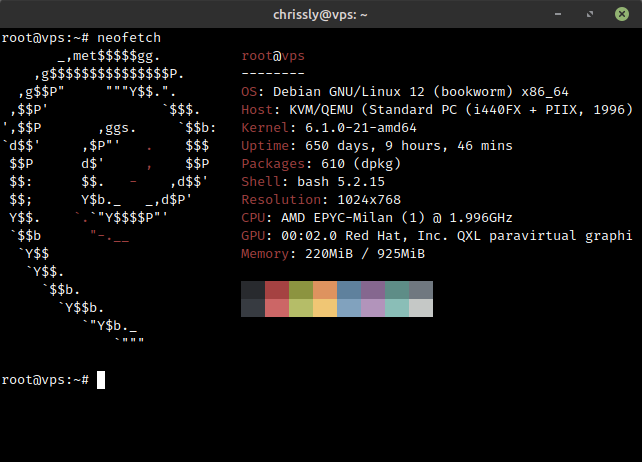Click the block cursor at the bottom prompt
The image size is (642, 462).
[101, 380]
